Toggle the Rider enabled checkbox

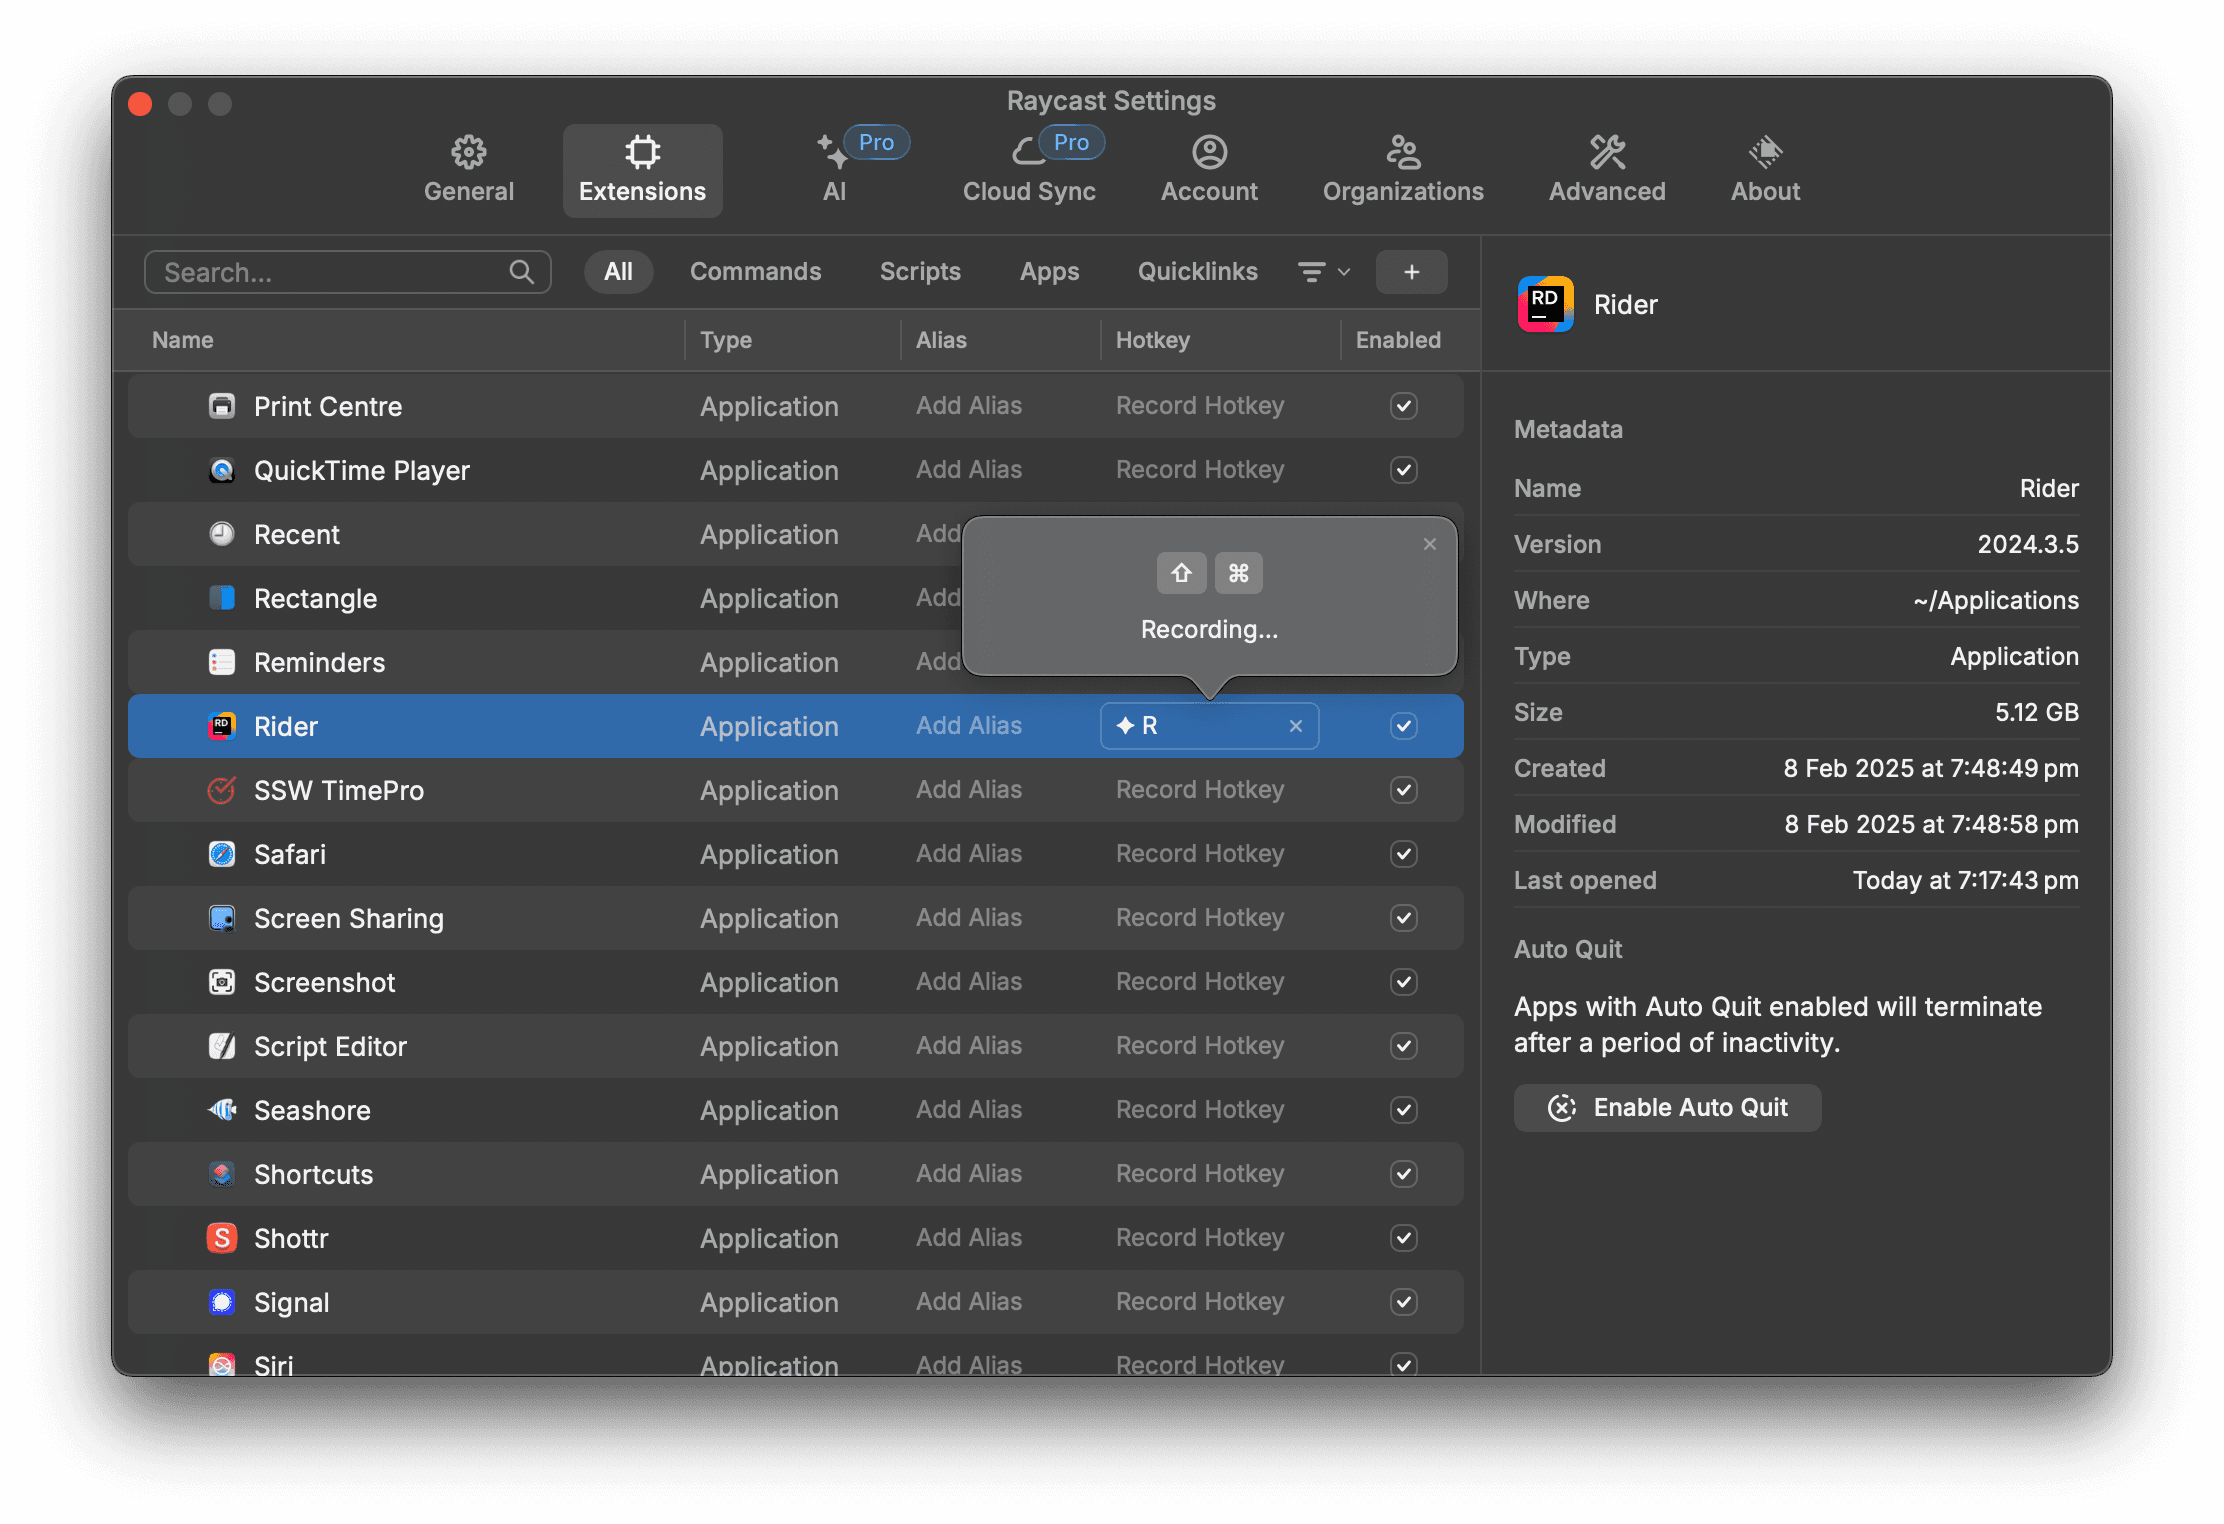coord(1403,726)
